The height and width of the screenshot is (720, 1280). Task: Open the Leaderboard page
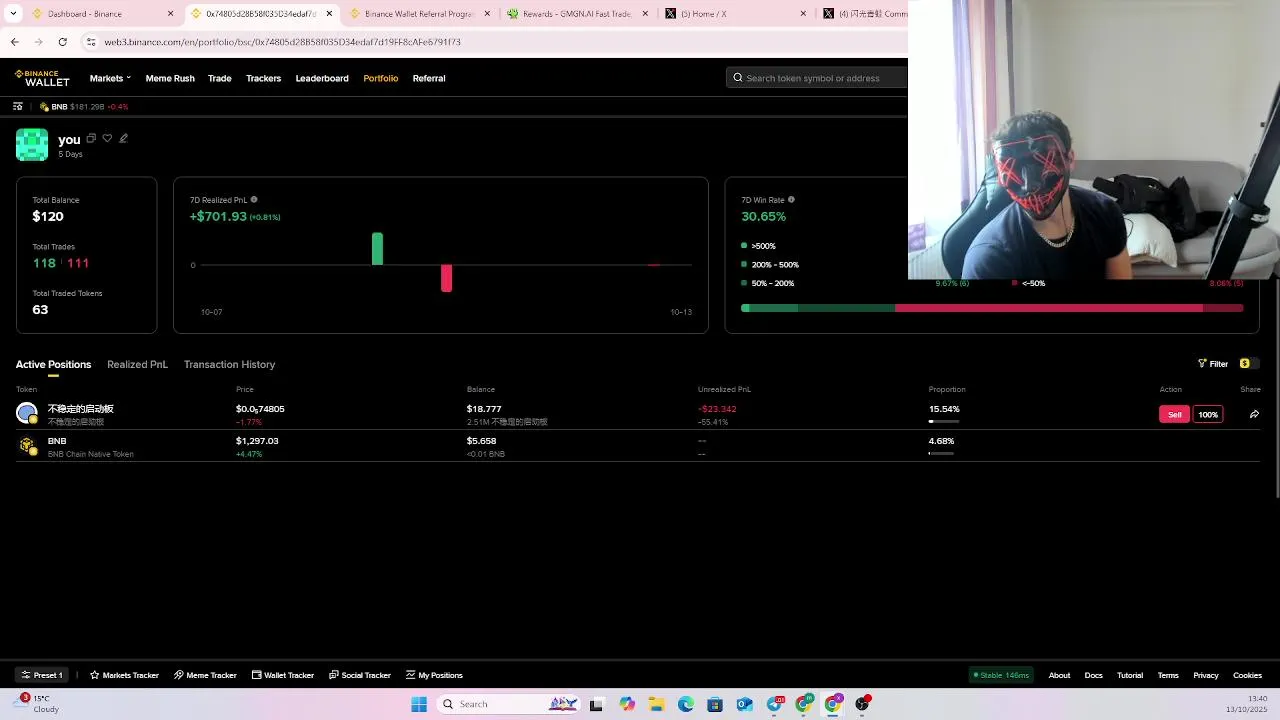322,78
